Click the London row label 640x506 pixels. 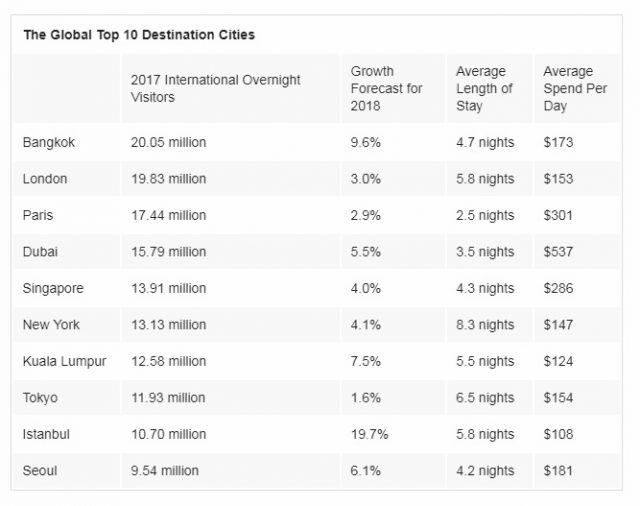[45, 179]
